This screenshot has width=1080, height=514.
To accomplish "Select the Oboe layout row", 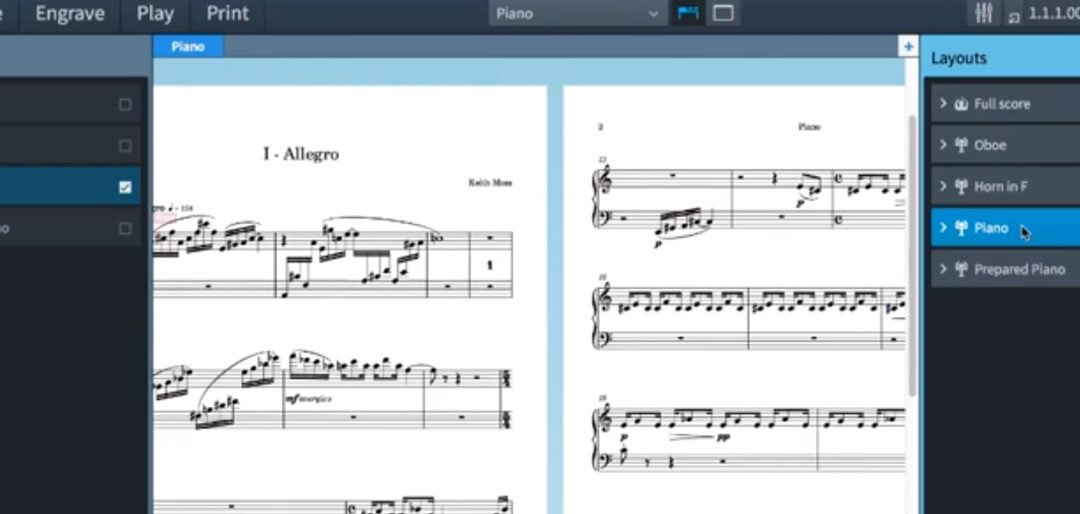I will (1006, 145).
